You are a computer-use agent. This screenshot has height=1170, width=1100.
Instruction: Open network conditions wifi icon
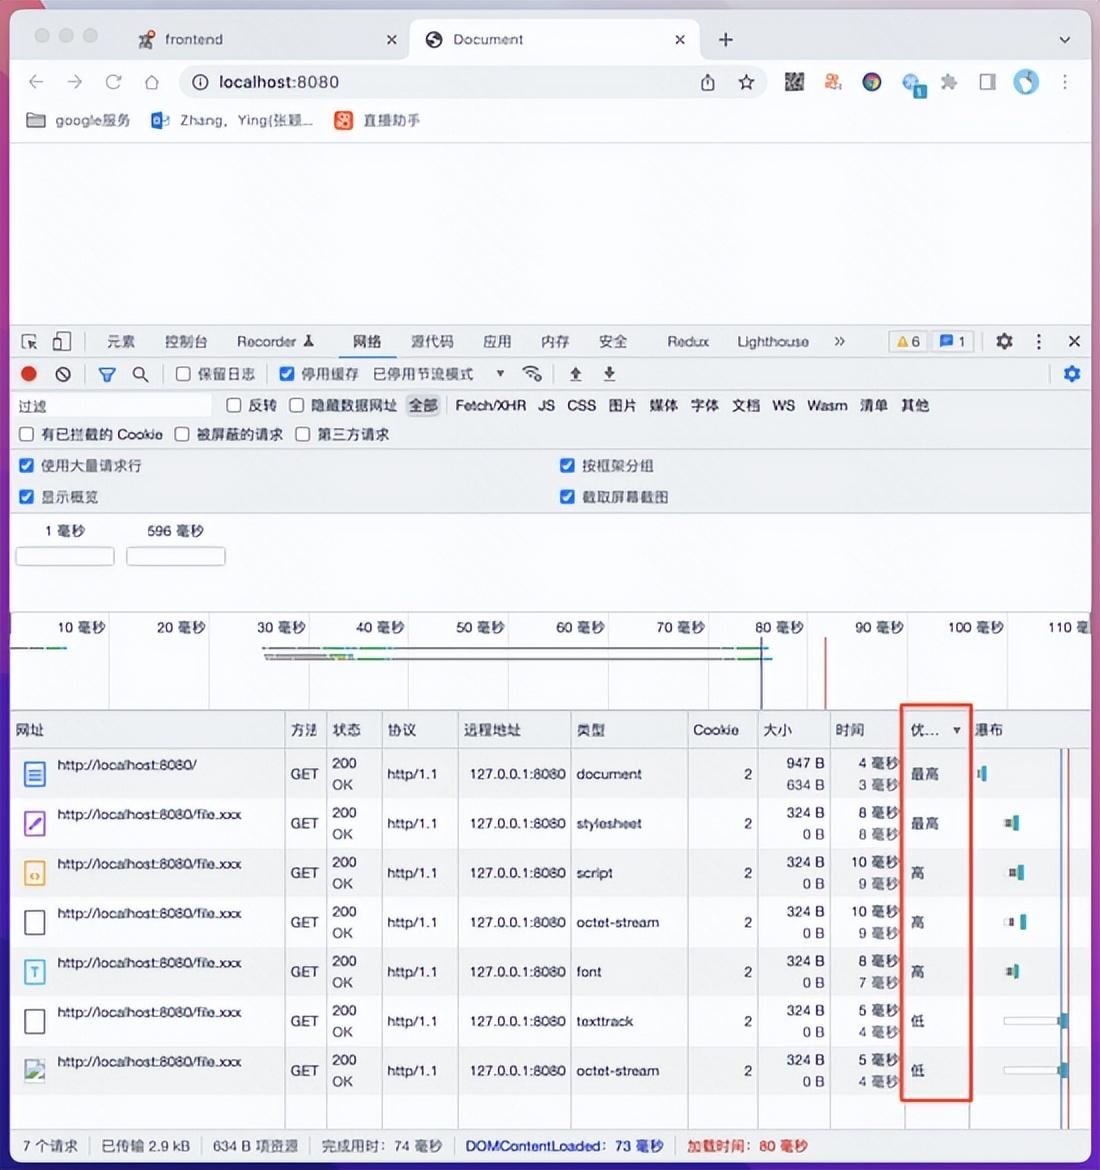pos(531,373)
